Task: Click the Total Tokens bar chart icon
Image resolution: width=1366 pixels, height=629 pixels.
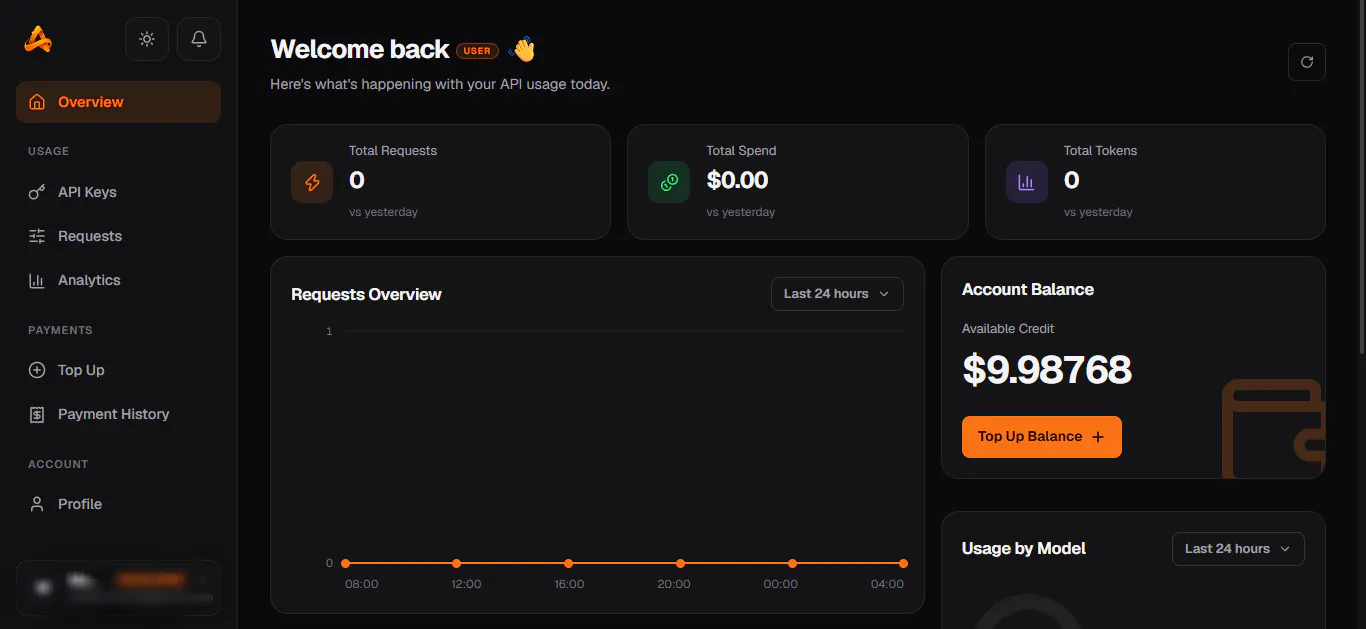Action: coord(1026,182)
